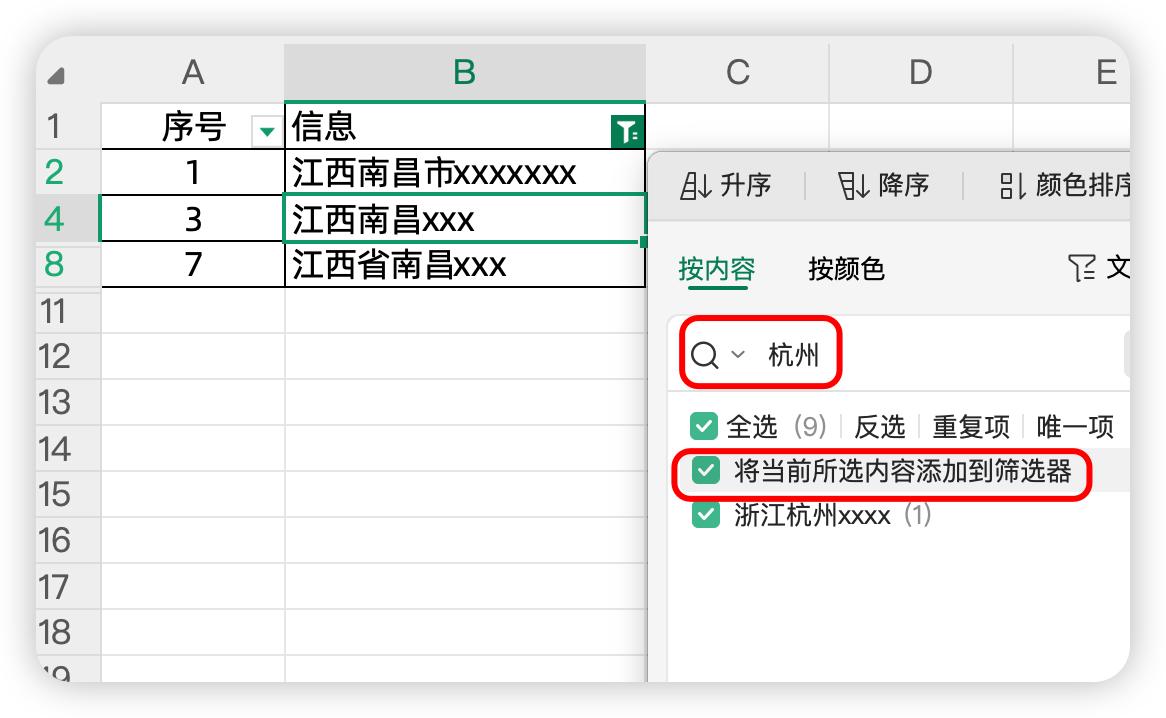Select row 1 header
Viewport: 1166px width, 718px height.
tap(54, 126)
